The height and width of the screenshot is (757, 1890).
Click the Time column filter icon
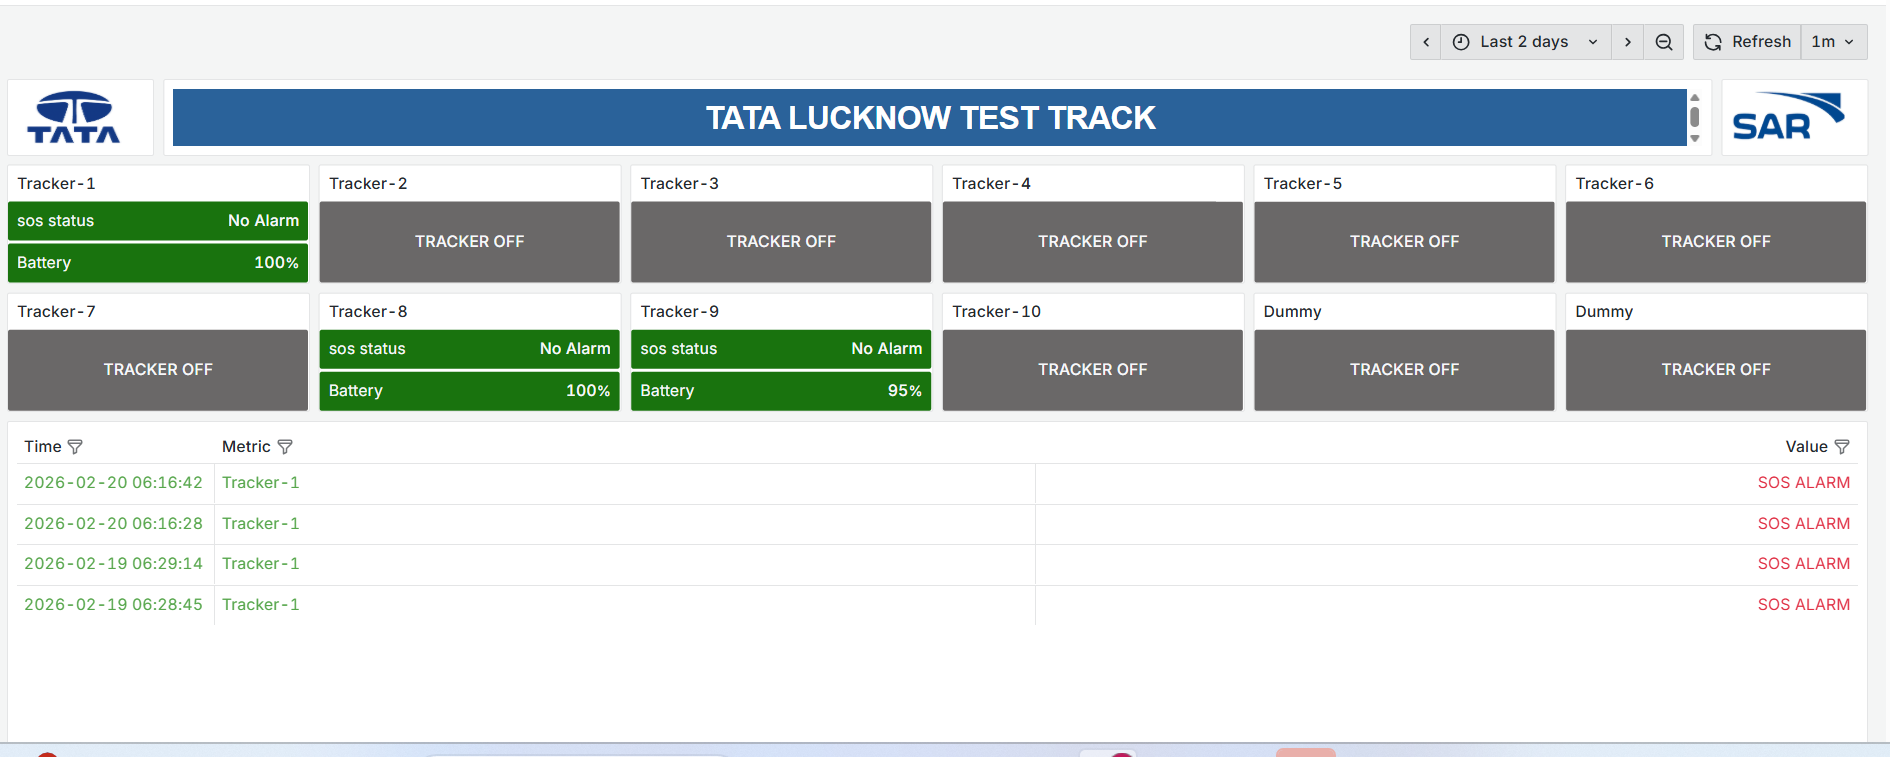coord(75,447)
